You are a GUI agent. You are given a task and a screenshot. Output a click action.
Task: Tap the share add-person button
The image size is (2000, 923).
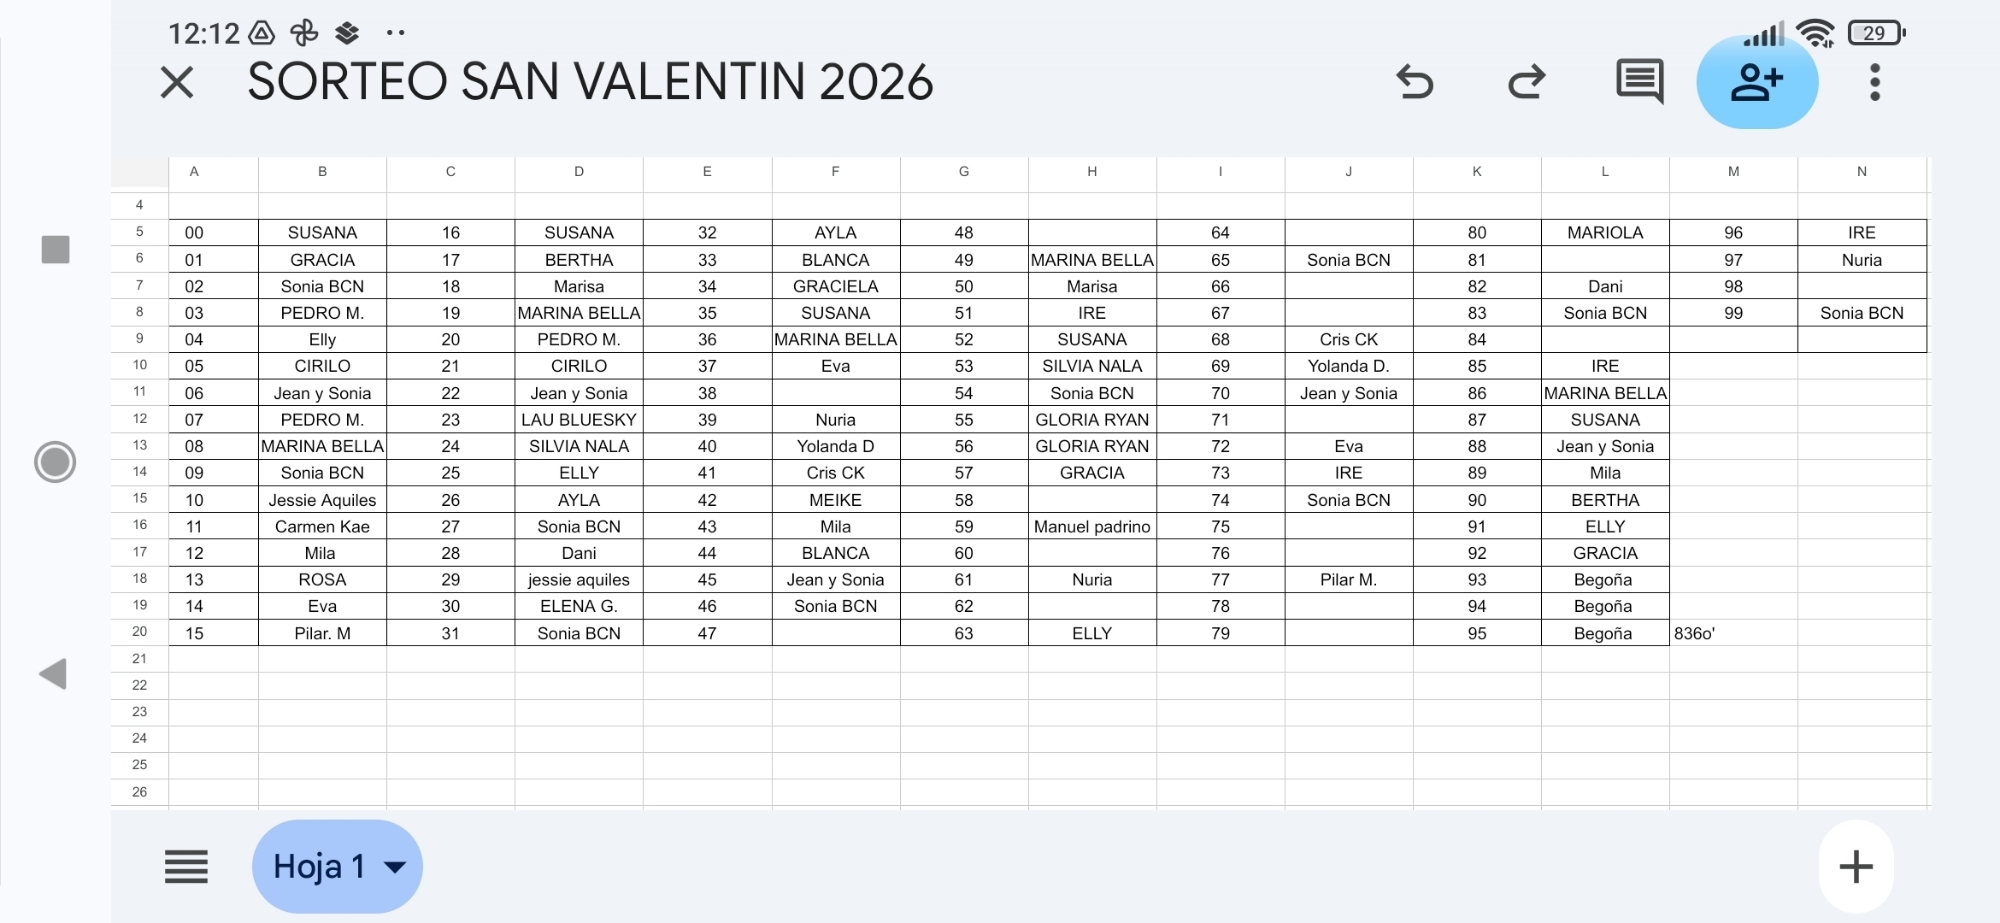pyautogui.click(x=1757, y=82)
